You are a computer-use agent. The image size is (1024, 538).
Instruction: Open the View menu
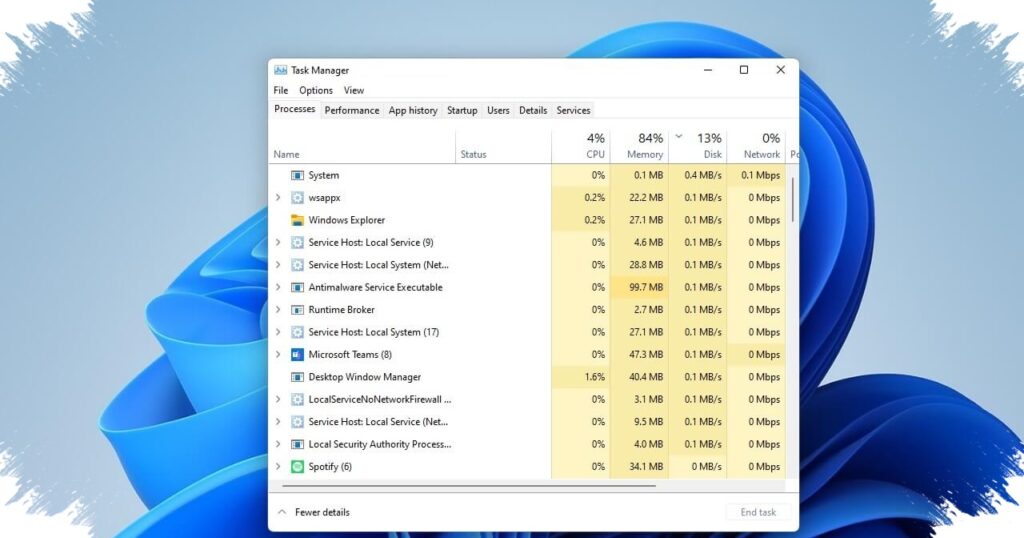354,90
